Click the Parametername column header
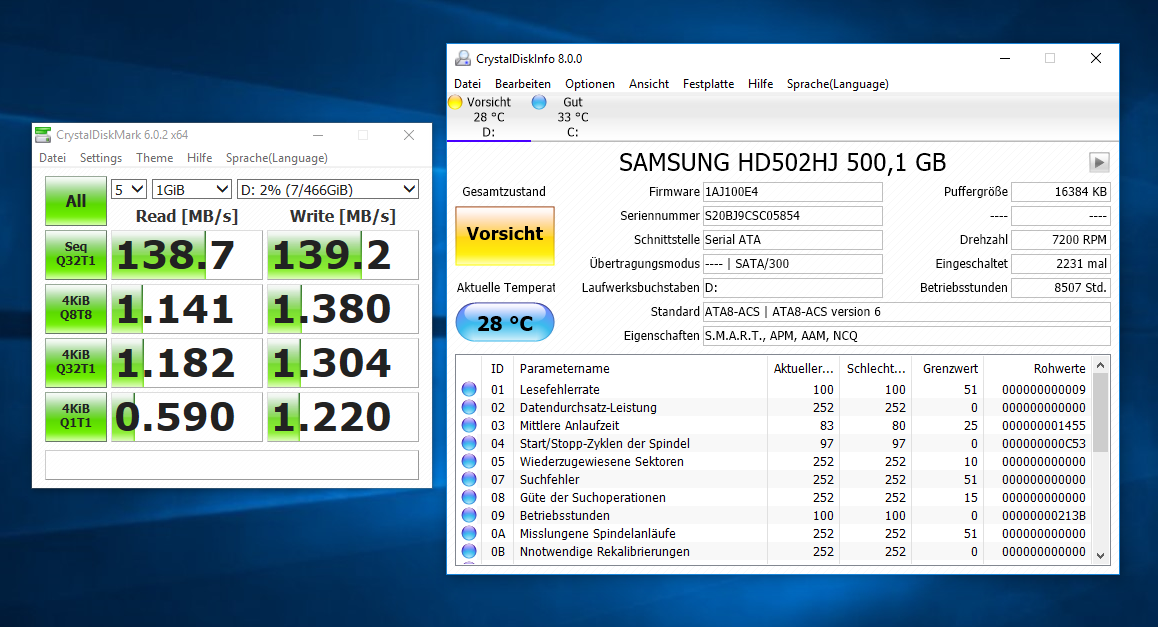1158x627 pixels. [x=640, y=369]
